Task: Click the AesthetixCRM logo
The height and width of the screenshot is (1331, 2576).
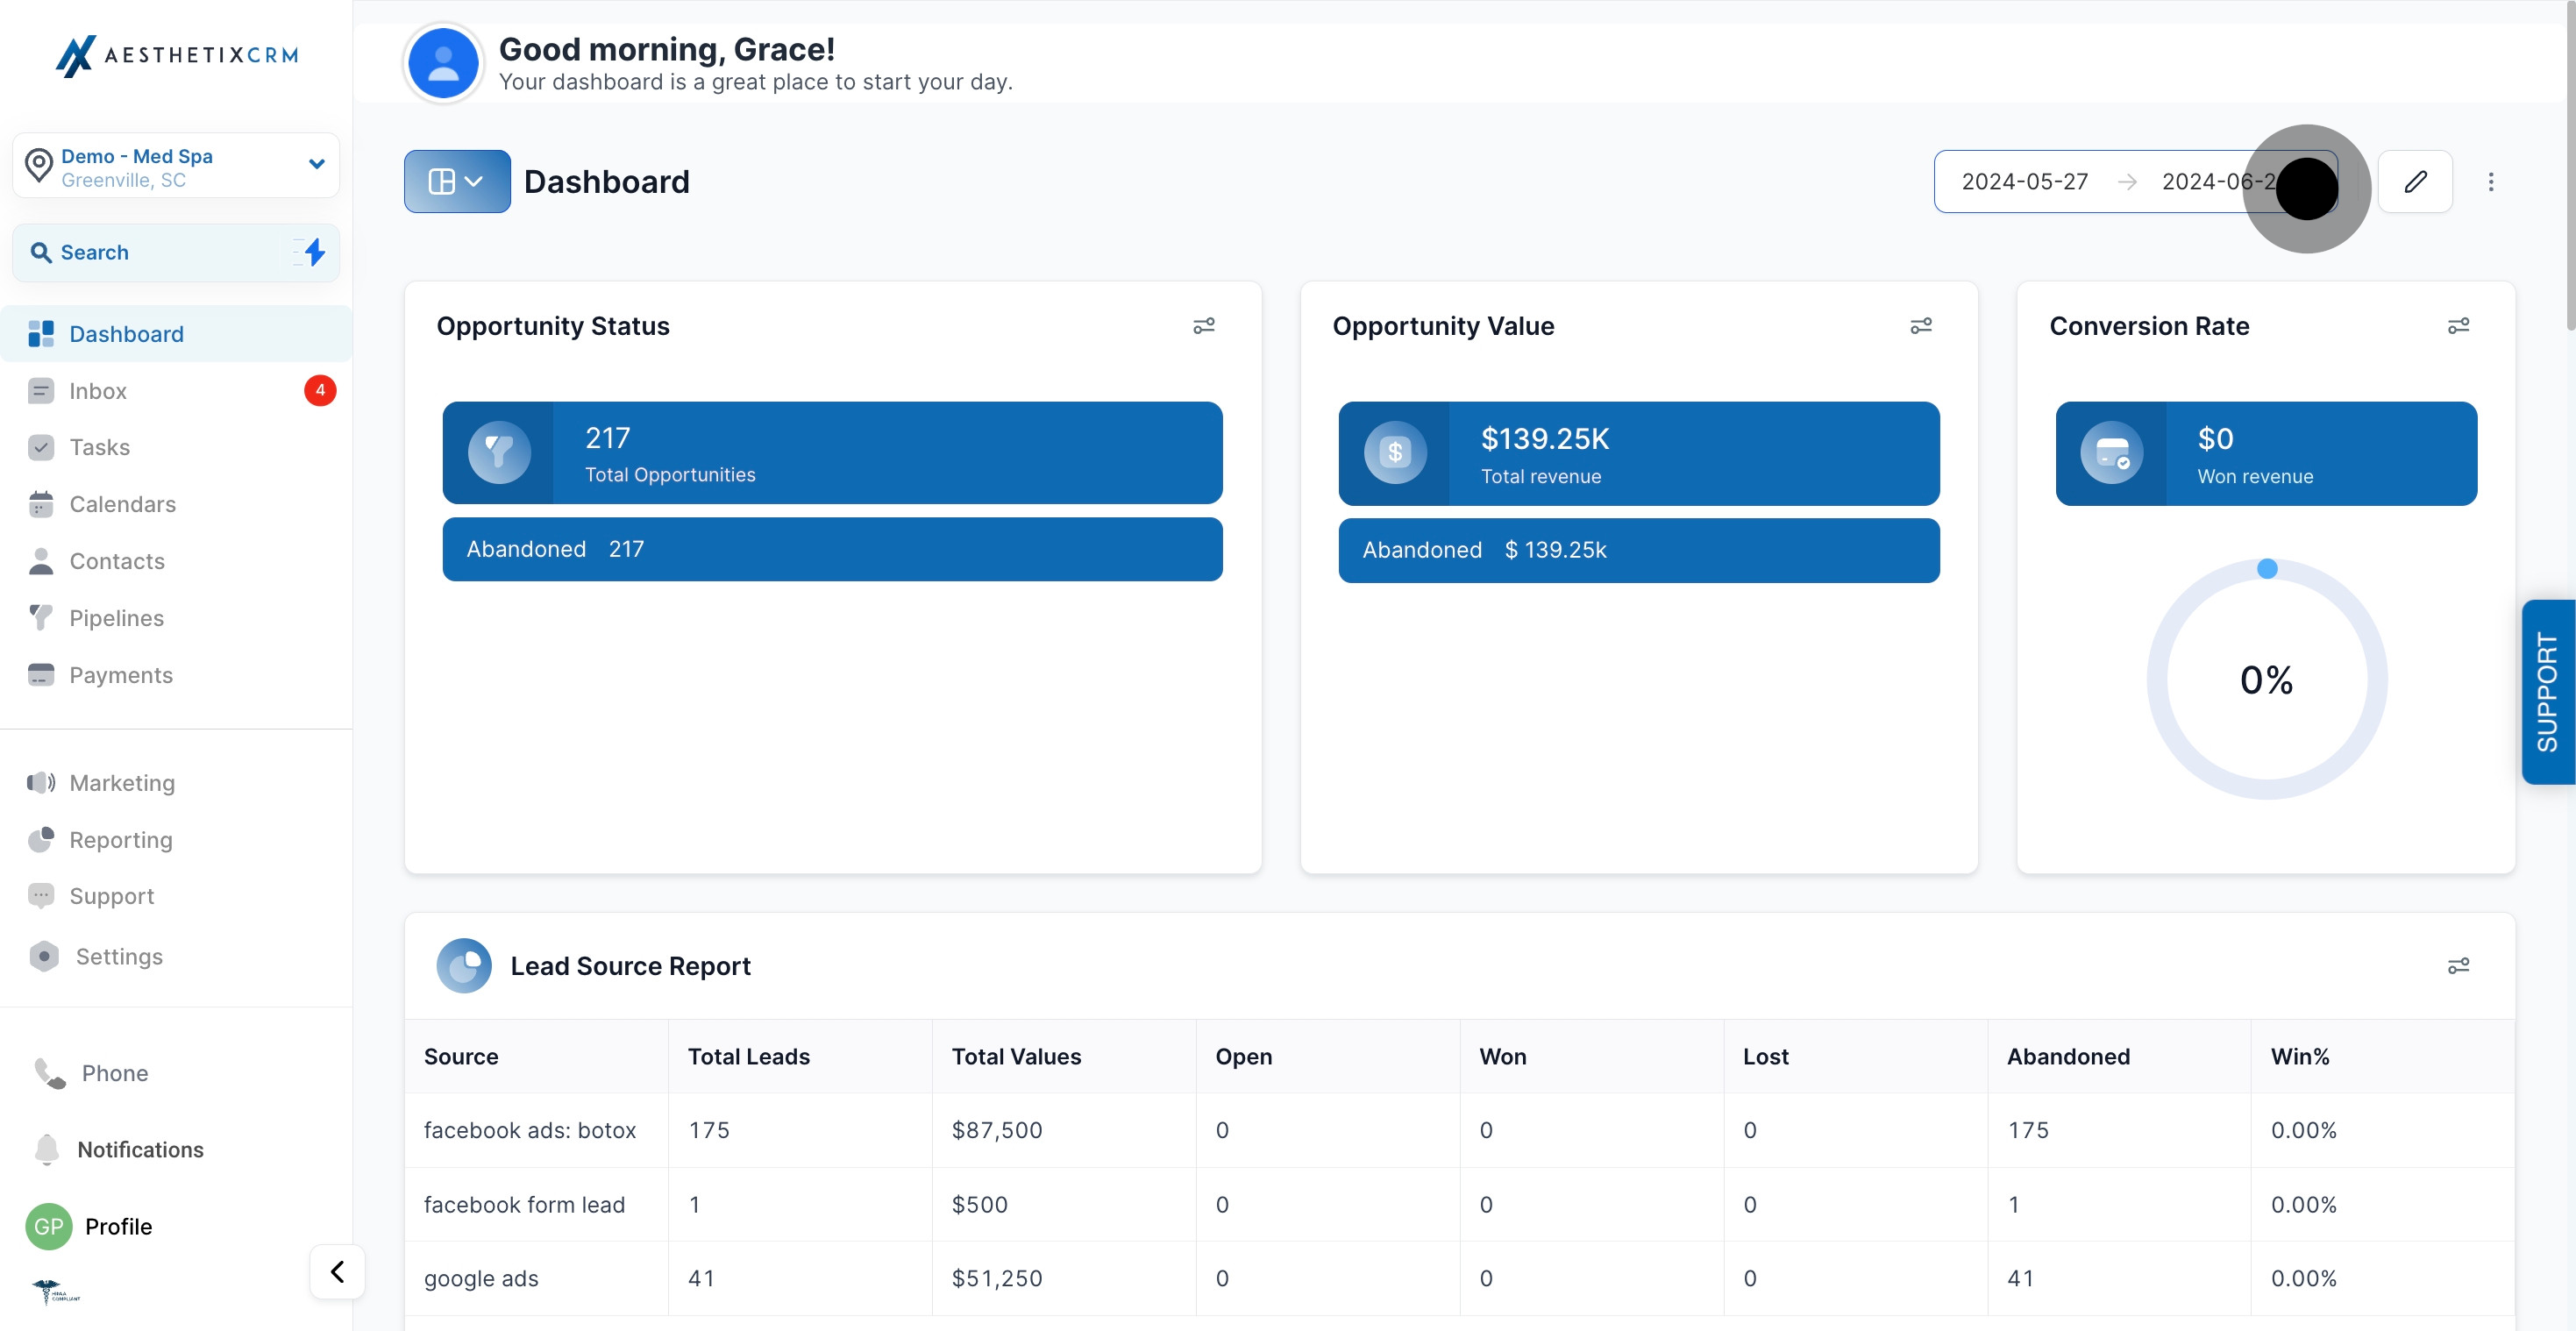Action: [x=176, y=55]
